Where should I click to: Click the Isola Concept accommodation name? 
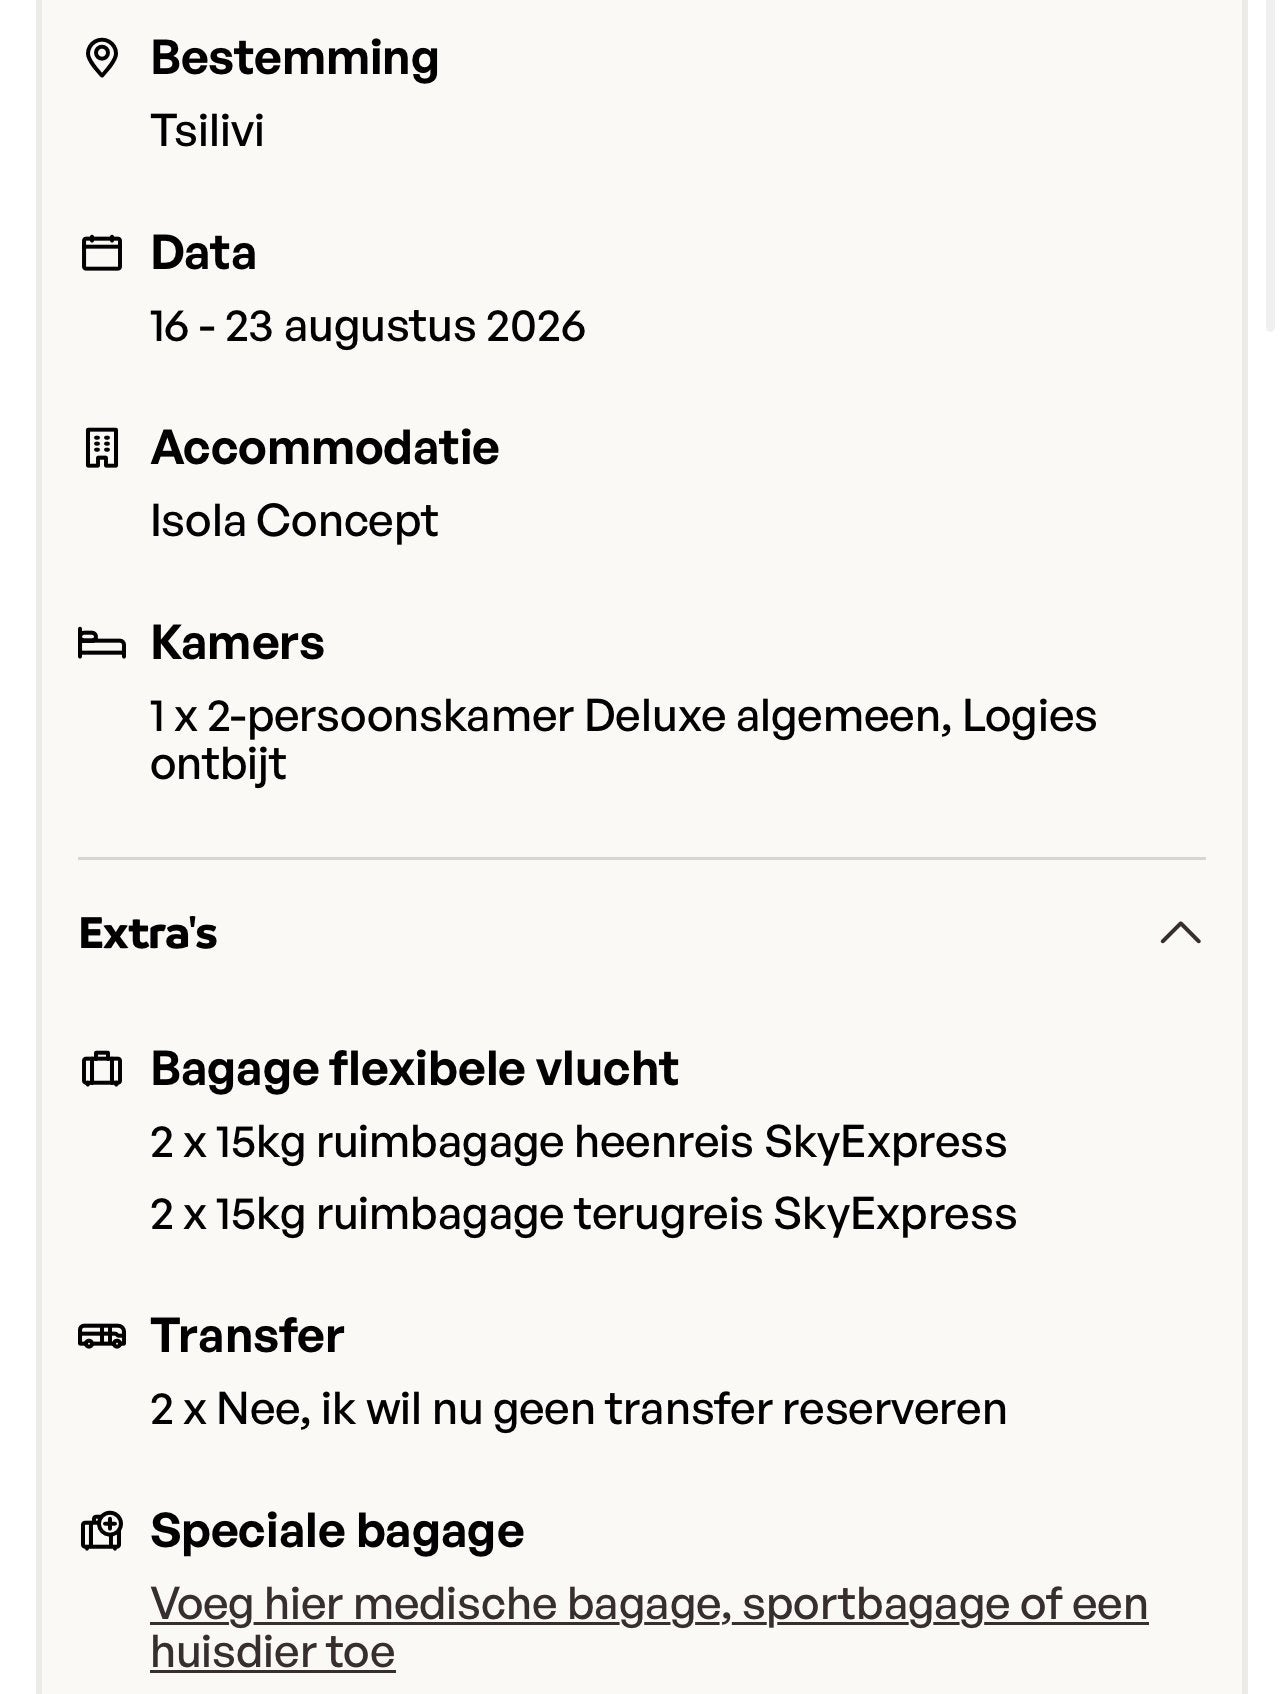pyautogui.click(x=294, y=521)
